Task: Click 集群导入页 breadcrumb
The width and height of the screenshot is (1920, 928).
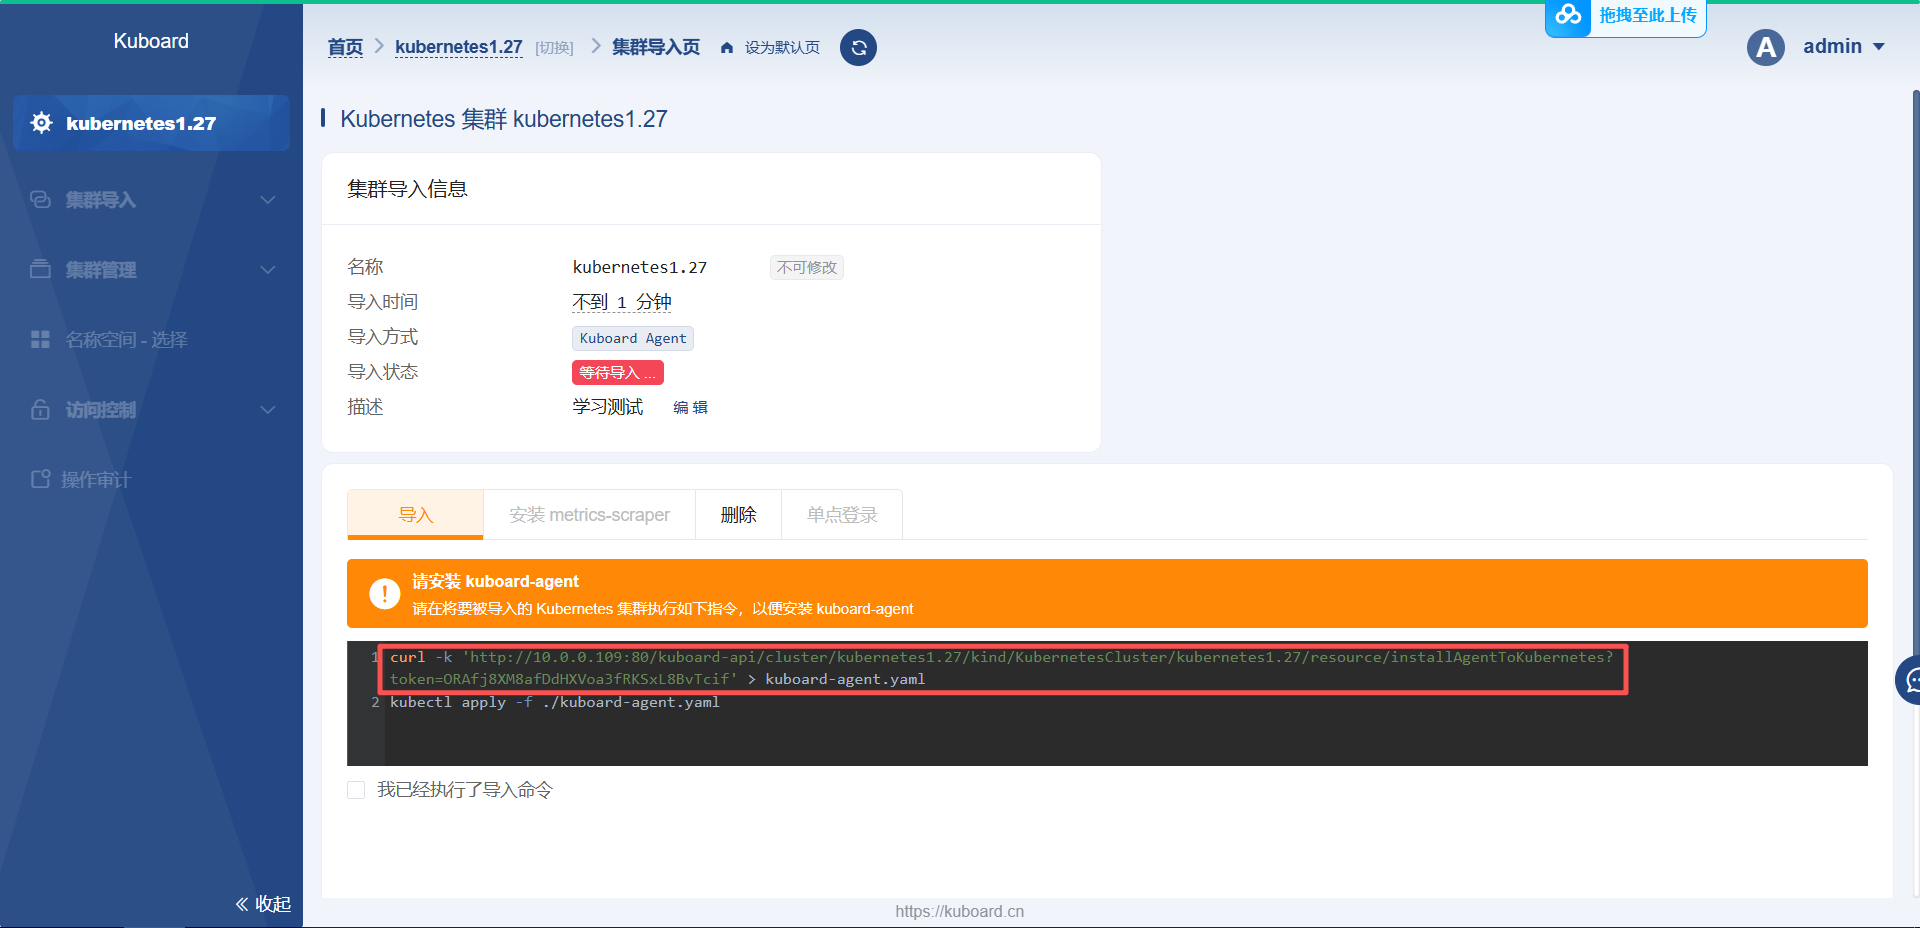Action: point(656,47)
